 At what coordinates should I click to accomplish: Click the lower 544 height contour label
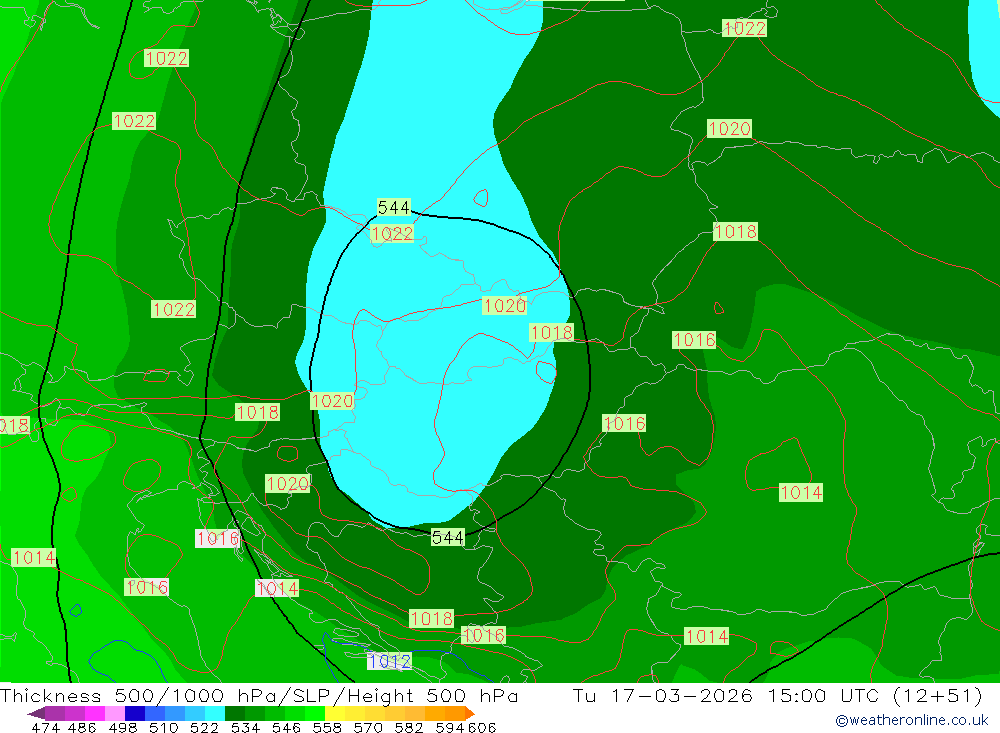447,538
